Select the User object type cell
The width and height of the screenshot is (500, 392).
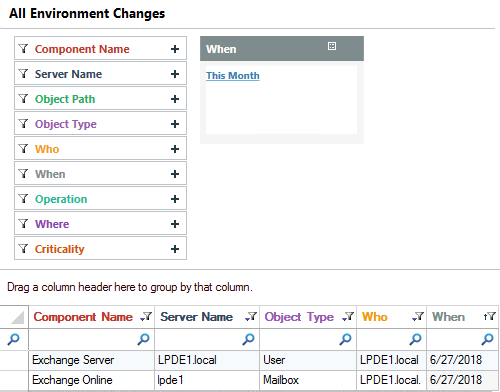308,360
